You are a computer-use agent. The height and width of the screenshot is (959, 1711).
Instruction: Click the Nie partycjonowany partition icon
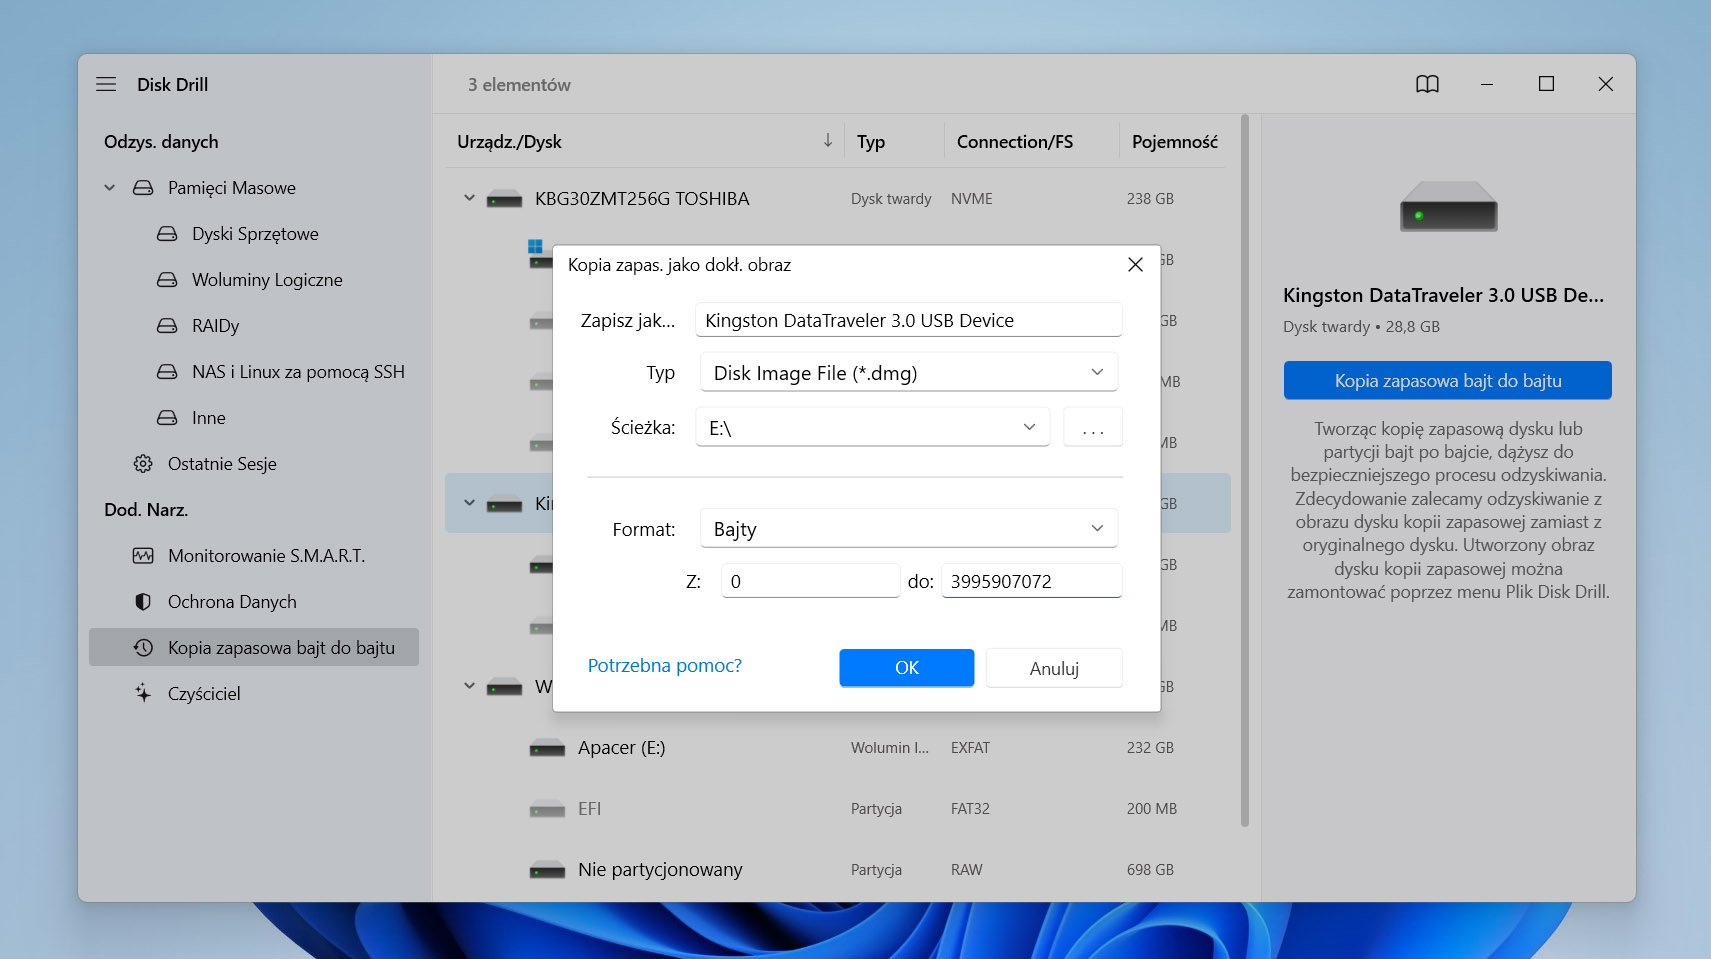pos(547,871)
